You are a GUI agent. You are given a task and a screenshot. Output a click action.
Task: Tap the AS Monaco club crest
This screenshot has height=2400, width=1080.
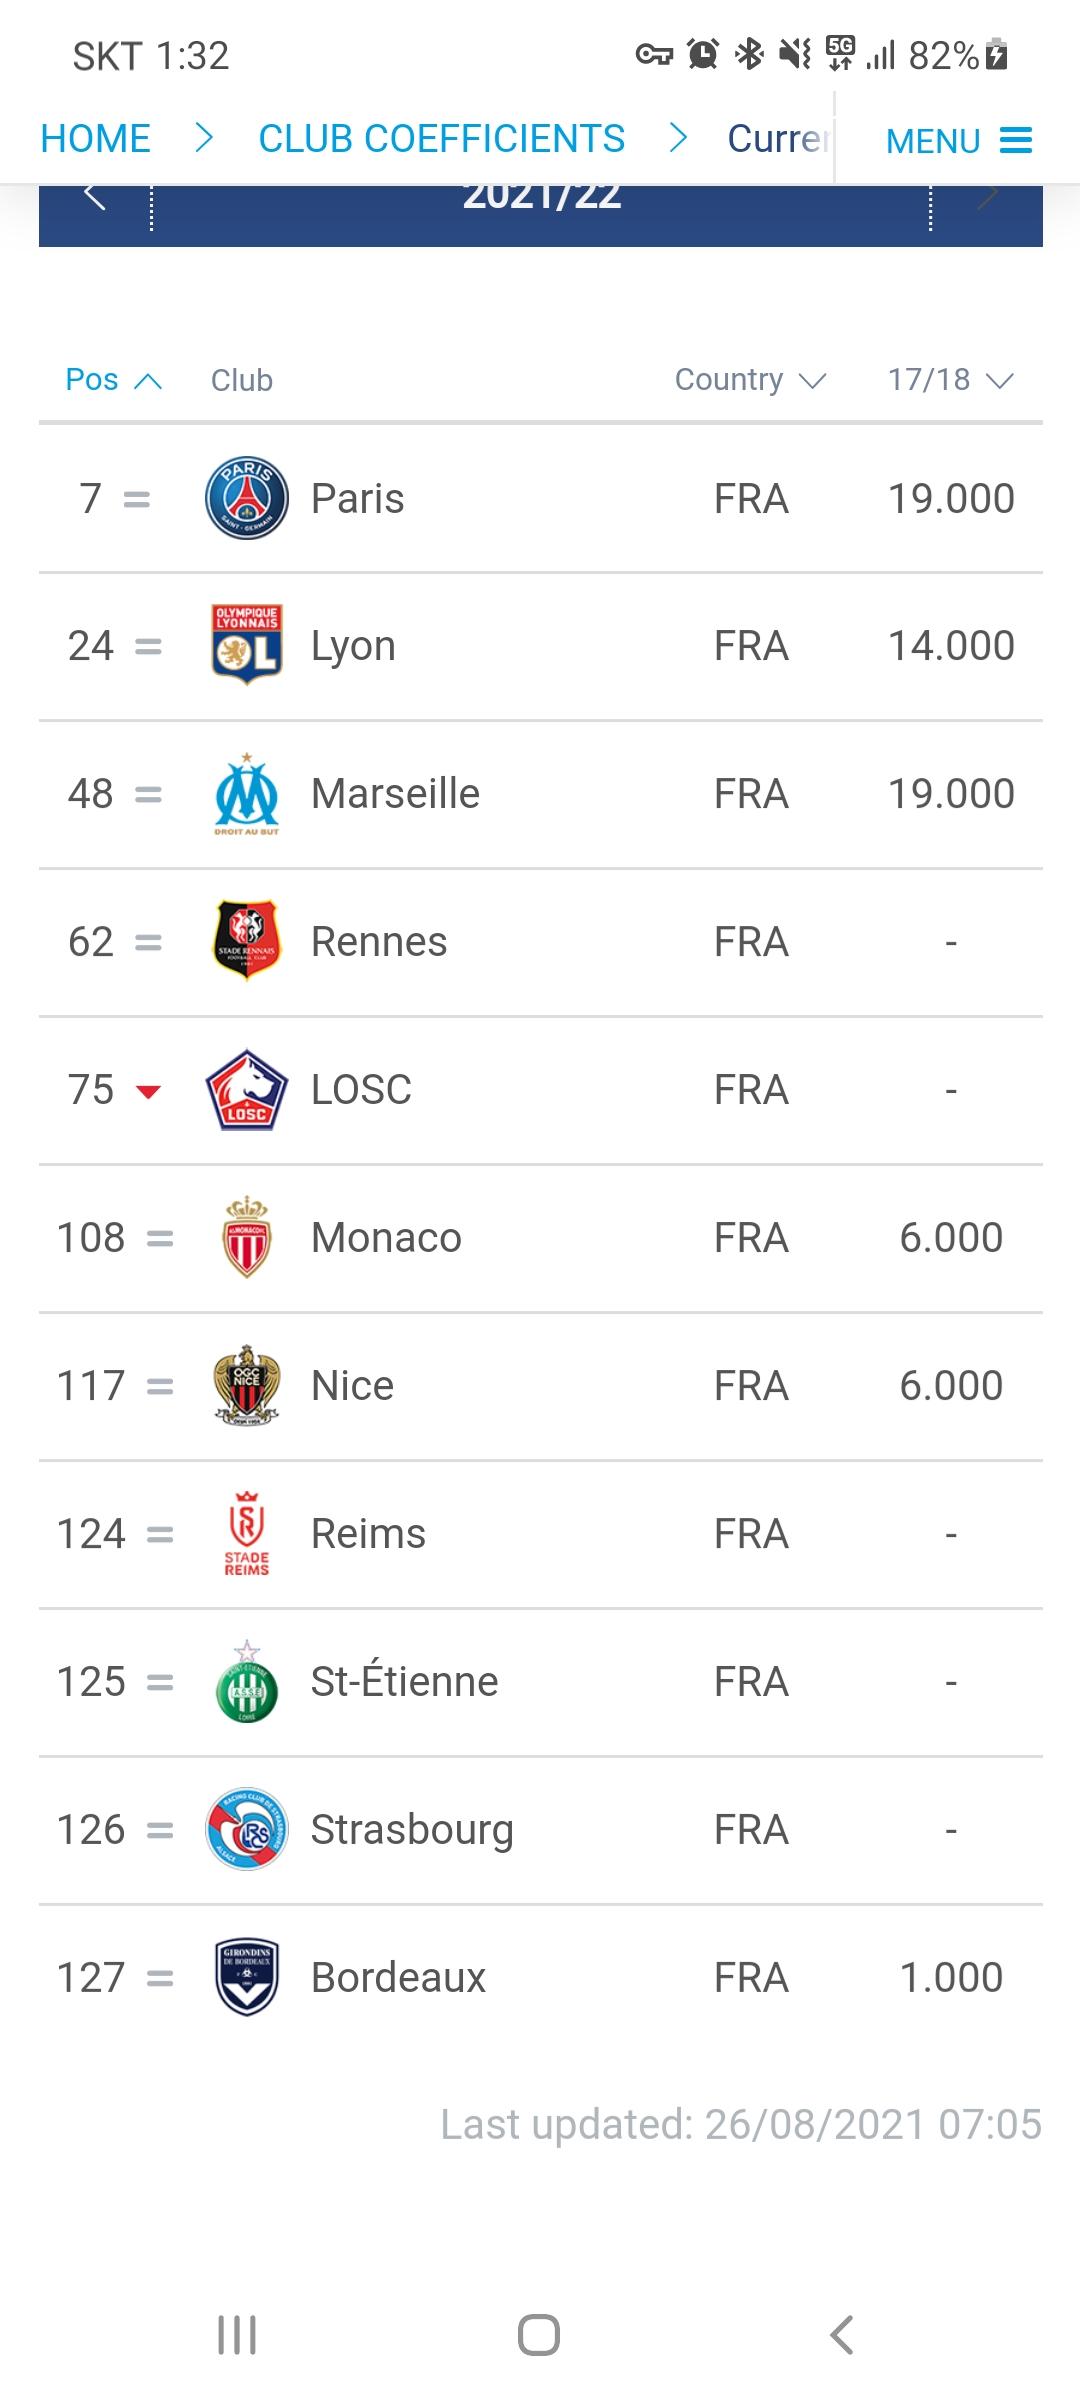[247, 1237]
